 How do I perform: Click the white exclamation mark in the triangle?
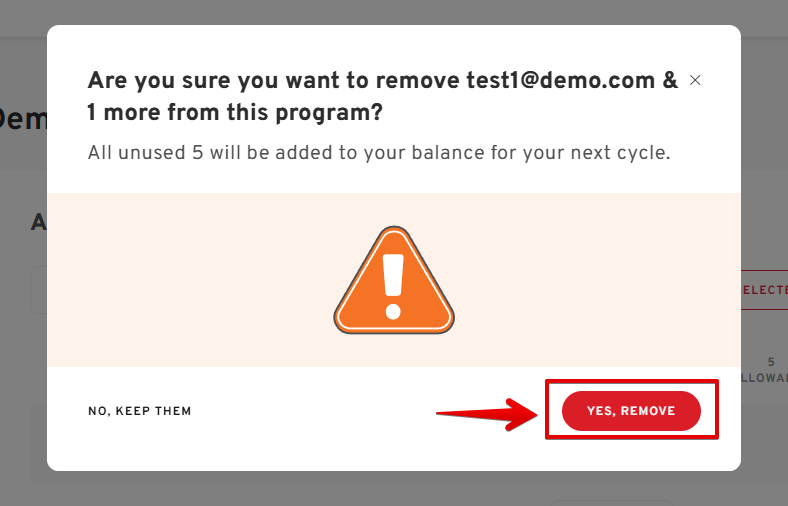tap(393, 286)
